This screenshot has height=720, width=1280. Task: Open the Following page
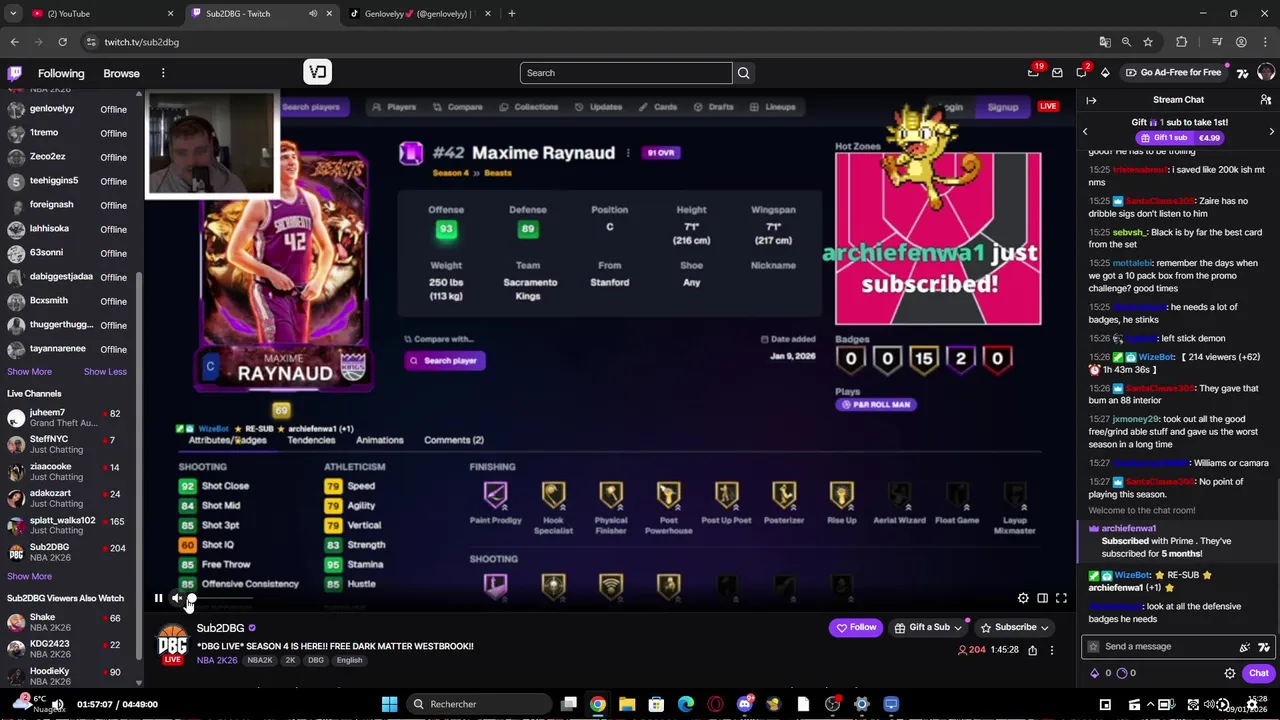pyautogui.click(x=61, y=73)
